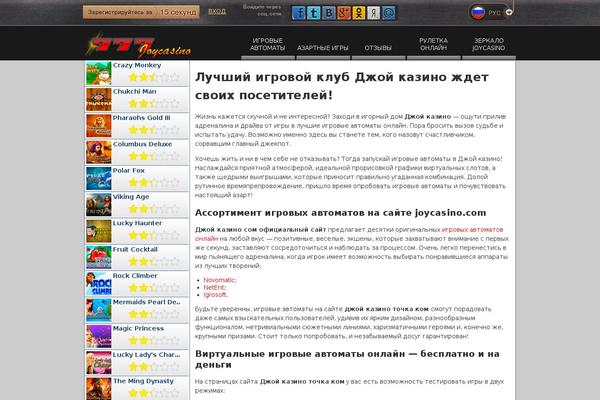The image size is (600, 400).
Task: Open the ОТЗЫВЫ menu item
Action: click(378, 48)
